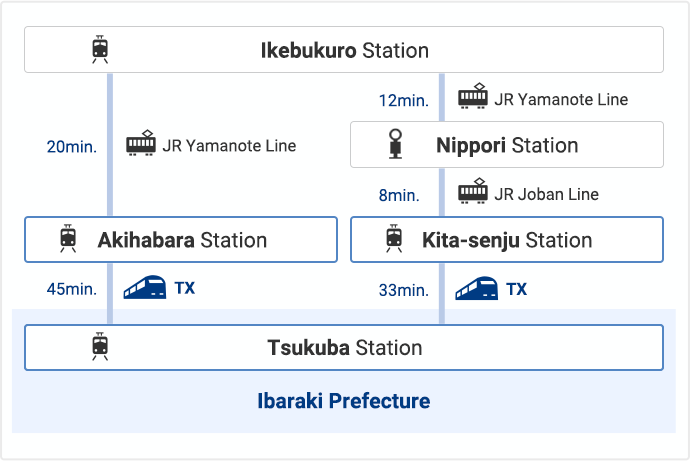The height and width of the screenshot is (461, 690).
Task: Select the Kita-senju Station text
Action: coord(507,240)
